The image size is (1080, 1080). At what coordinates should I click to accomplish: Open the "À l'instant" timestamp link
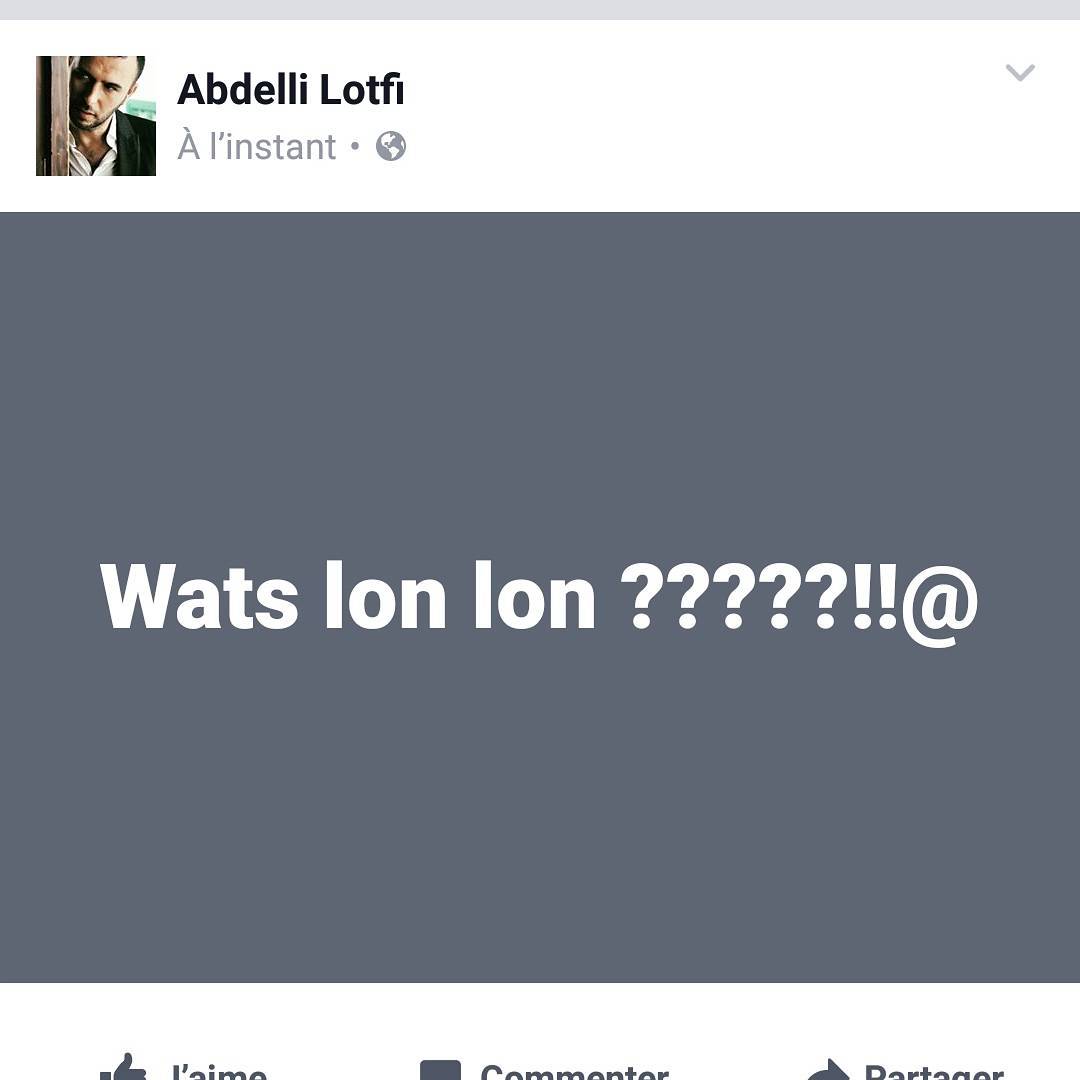[x=257, y=147]
